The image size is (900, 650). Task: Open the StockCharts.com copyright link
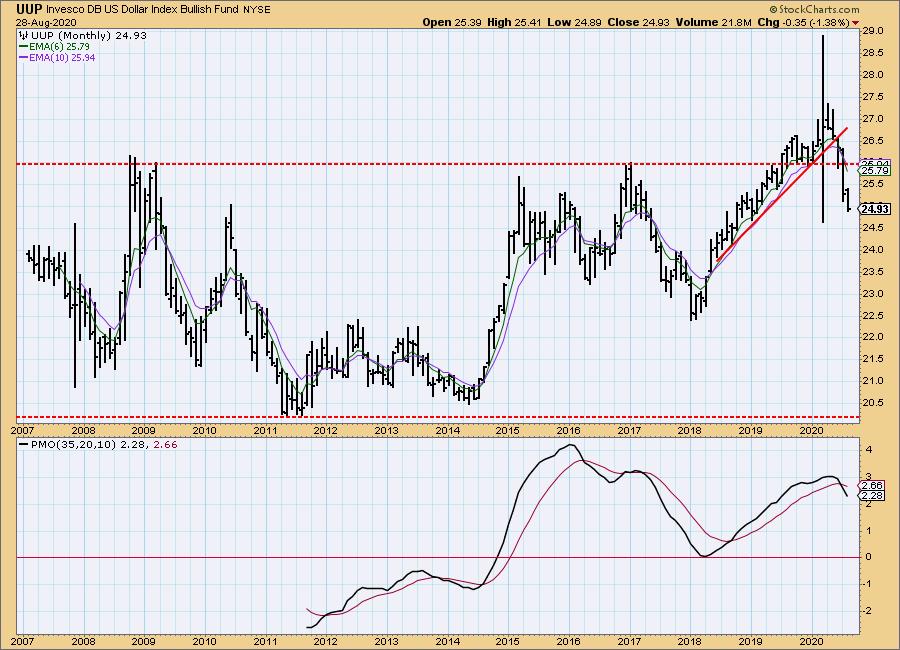coord(814,9)
